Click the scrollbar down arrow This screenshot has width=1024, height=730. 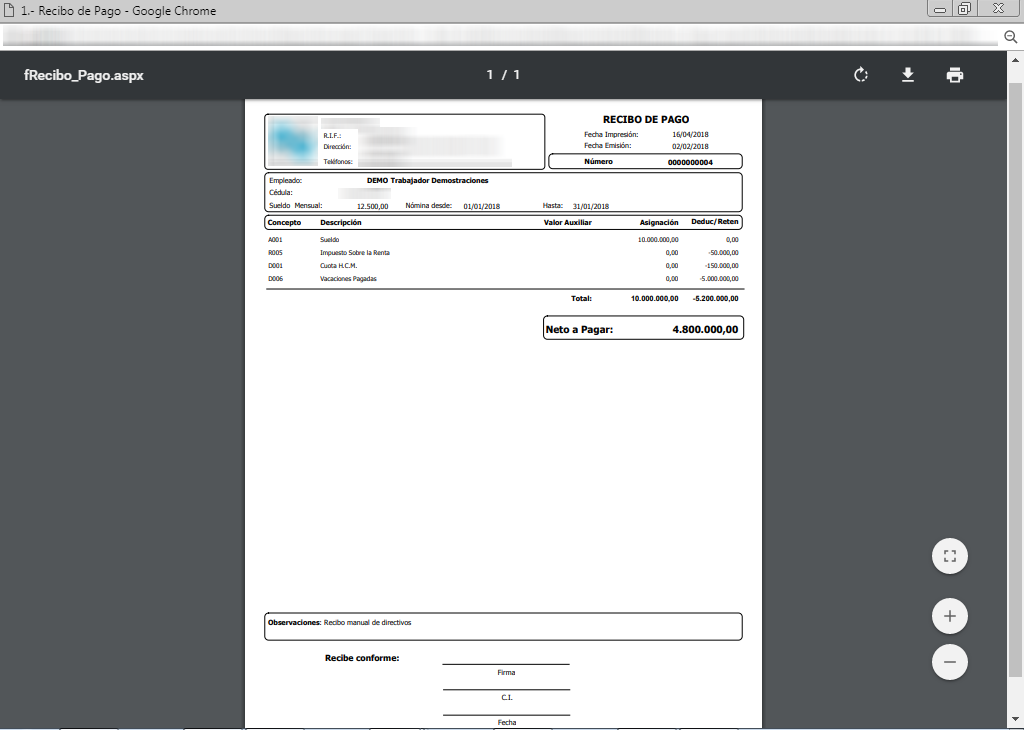tap(1016, 720)
